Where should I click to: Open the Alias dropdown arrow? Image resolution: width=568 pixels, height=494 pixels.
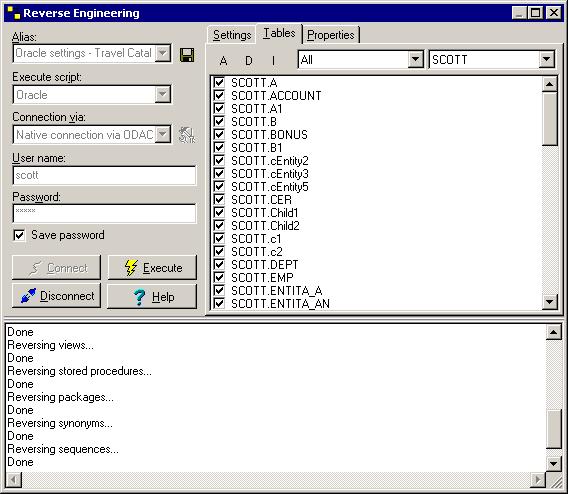point(163,53)
